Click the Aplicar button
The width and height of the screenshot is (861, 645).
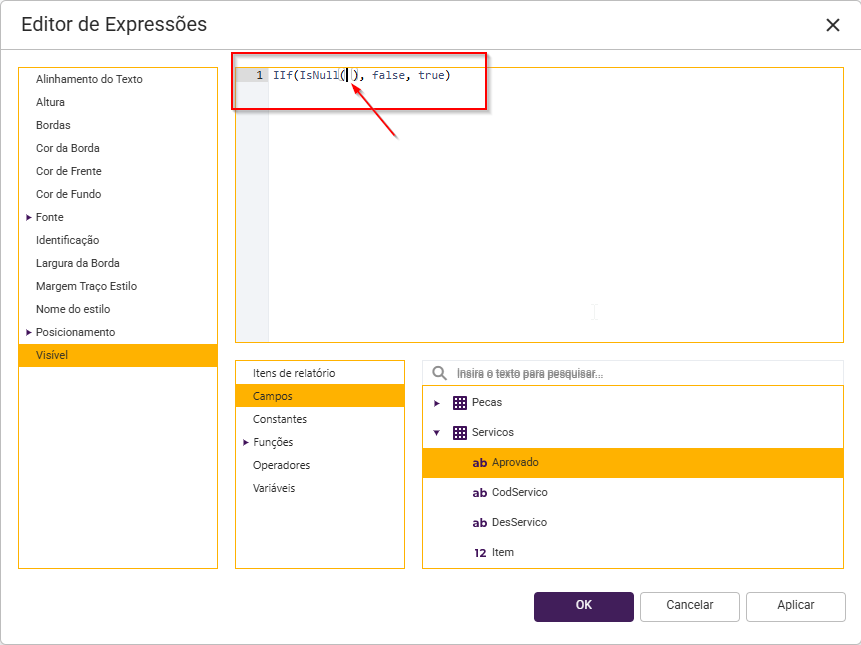click(x=795, y=606)
